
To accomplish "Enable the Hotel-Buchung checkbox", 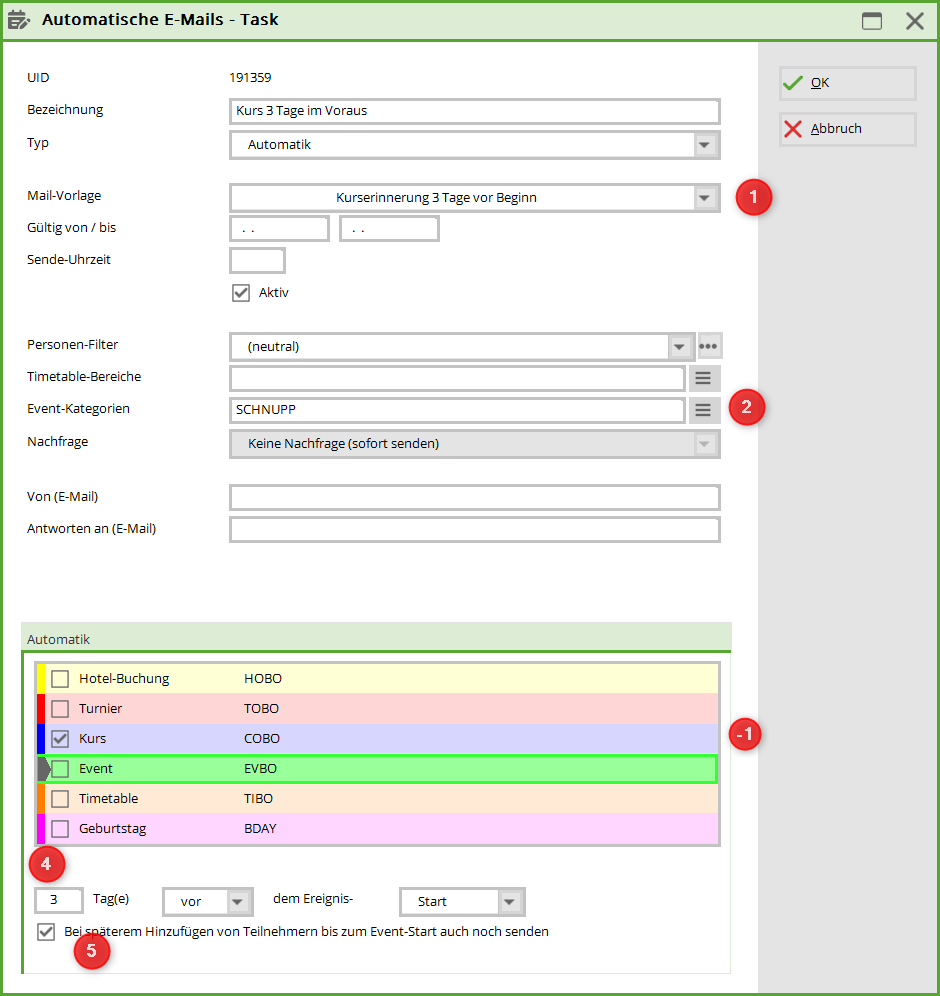I will click(60, 679).
